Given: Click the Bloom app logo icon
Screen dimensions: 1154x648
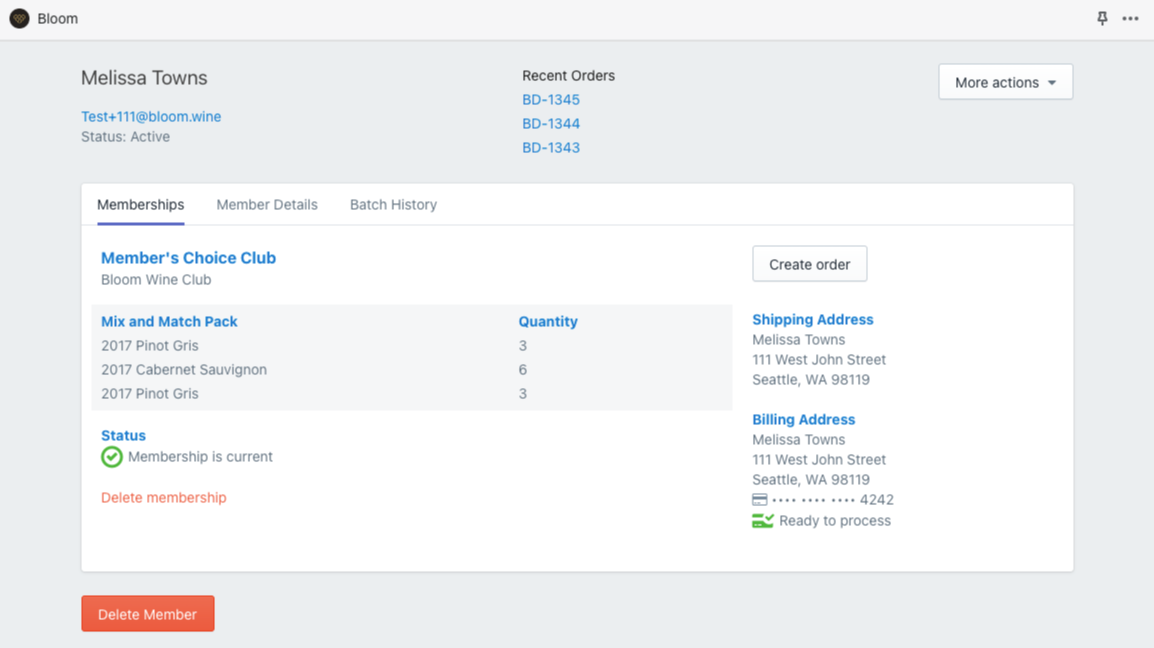Looking at the screenshot, I should 19,19.
